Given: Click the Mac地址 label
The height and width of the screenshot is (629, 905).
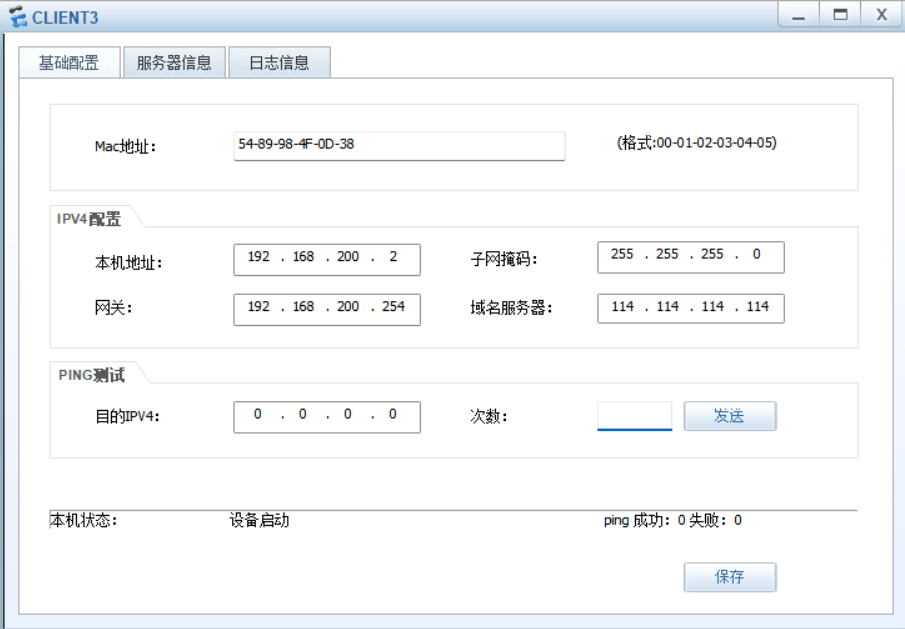Looking at the screenshot, I should [125, 147].
